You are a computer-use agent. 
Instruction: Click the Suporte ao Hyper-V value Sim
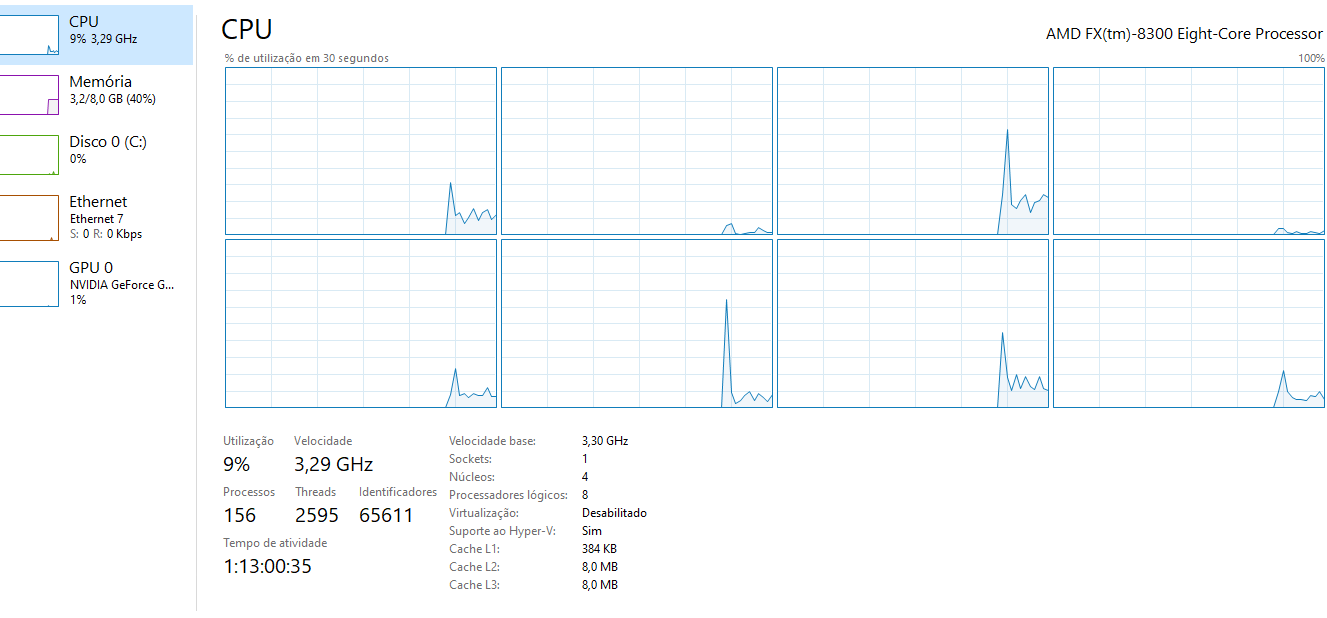pos(592,531)
